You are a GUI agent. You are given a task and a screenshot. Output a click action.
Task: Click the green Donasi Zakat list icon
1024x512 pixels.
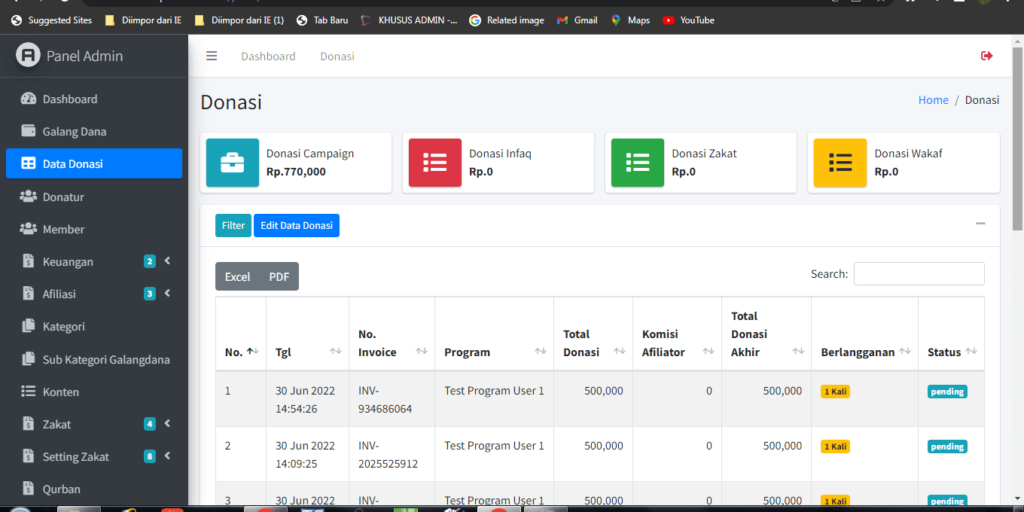point(637,163)
